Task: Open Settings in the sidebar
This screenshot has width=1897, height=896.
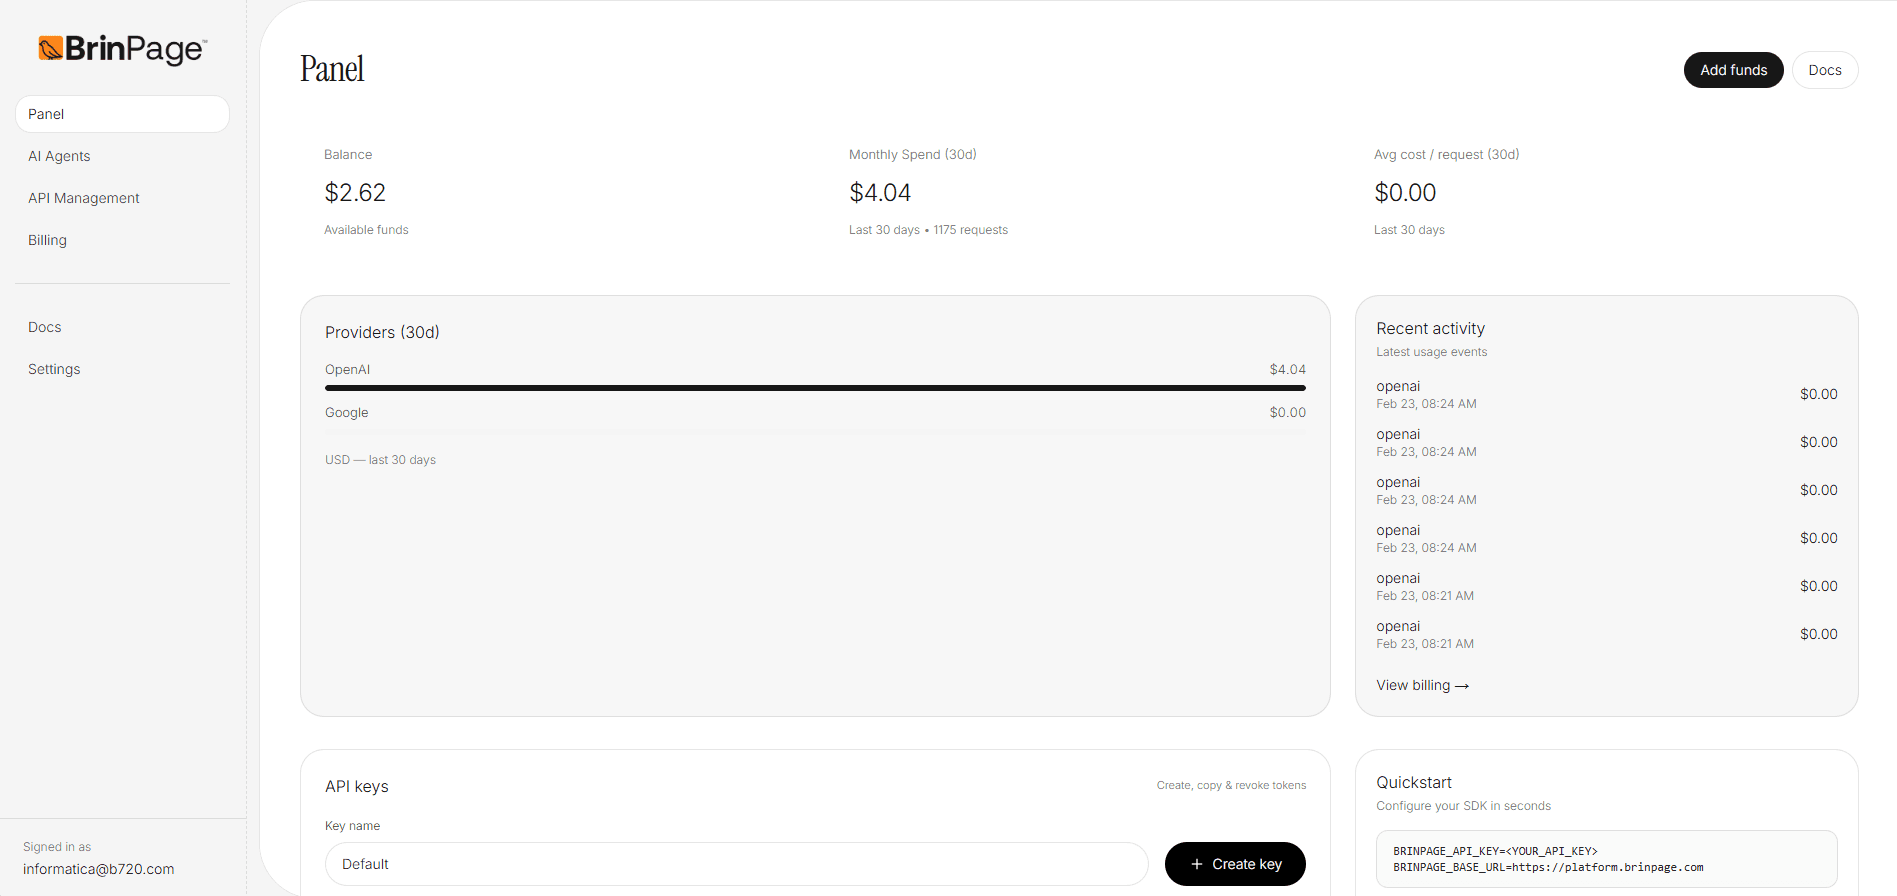Action: click(54, 369)
